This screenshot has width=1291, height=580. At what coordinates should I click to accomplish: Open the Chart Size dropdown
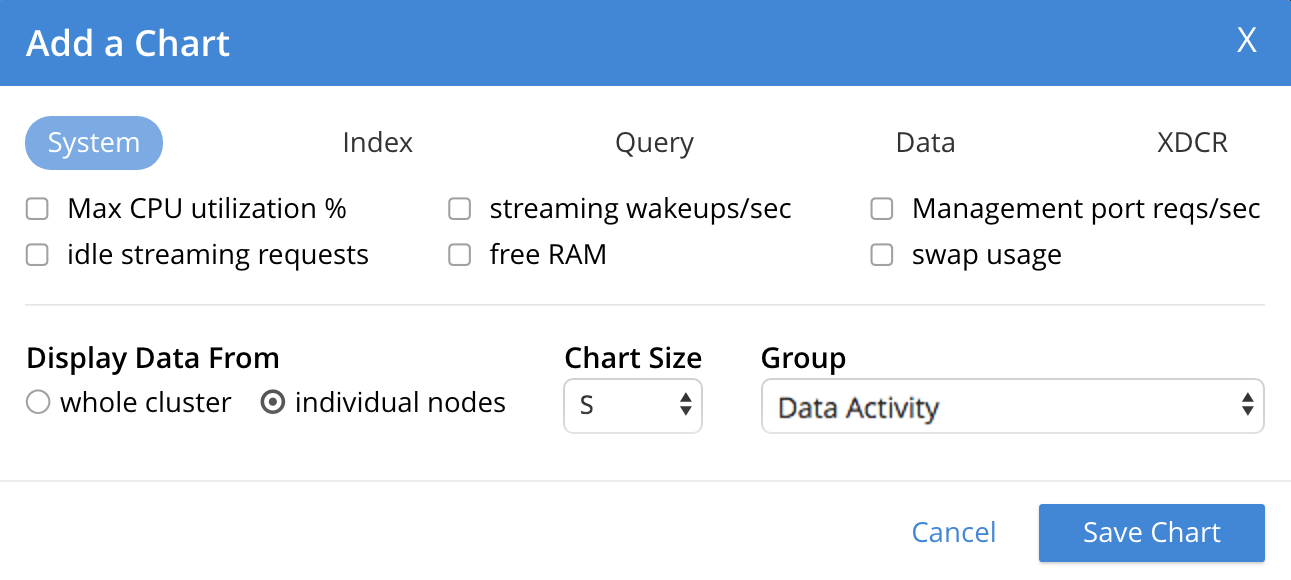click(633, 406)
